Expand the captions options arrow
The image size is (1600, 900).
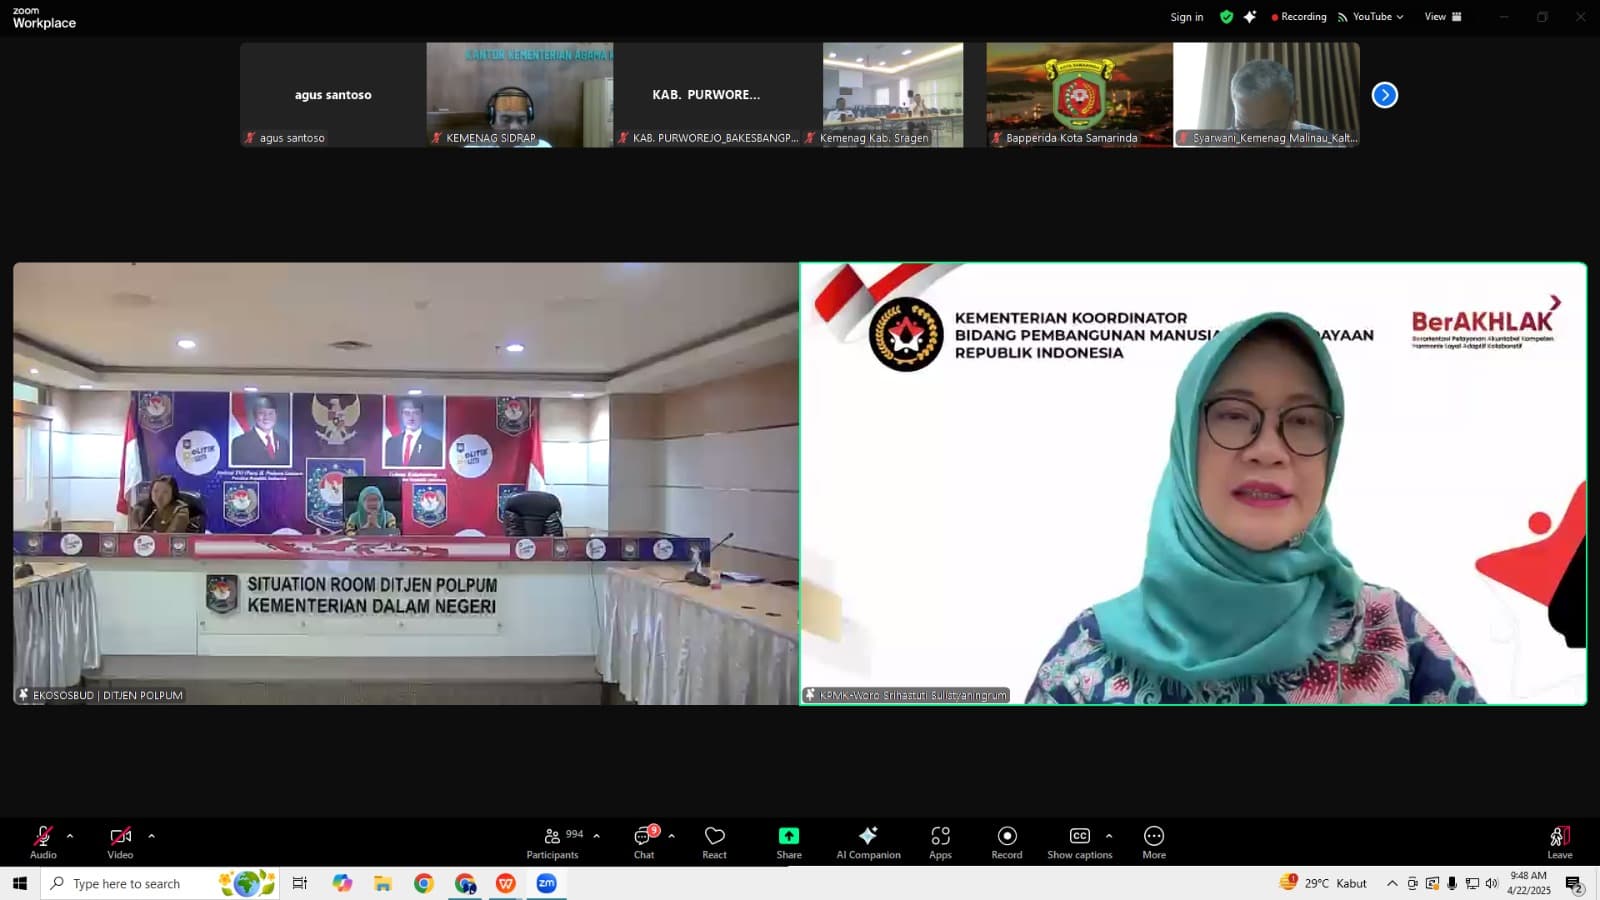1109,836
